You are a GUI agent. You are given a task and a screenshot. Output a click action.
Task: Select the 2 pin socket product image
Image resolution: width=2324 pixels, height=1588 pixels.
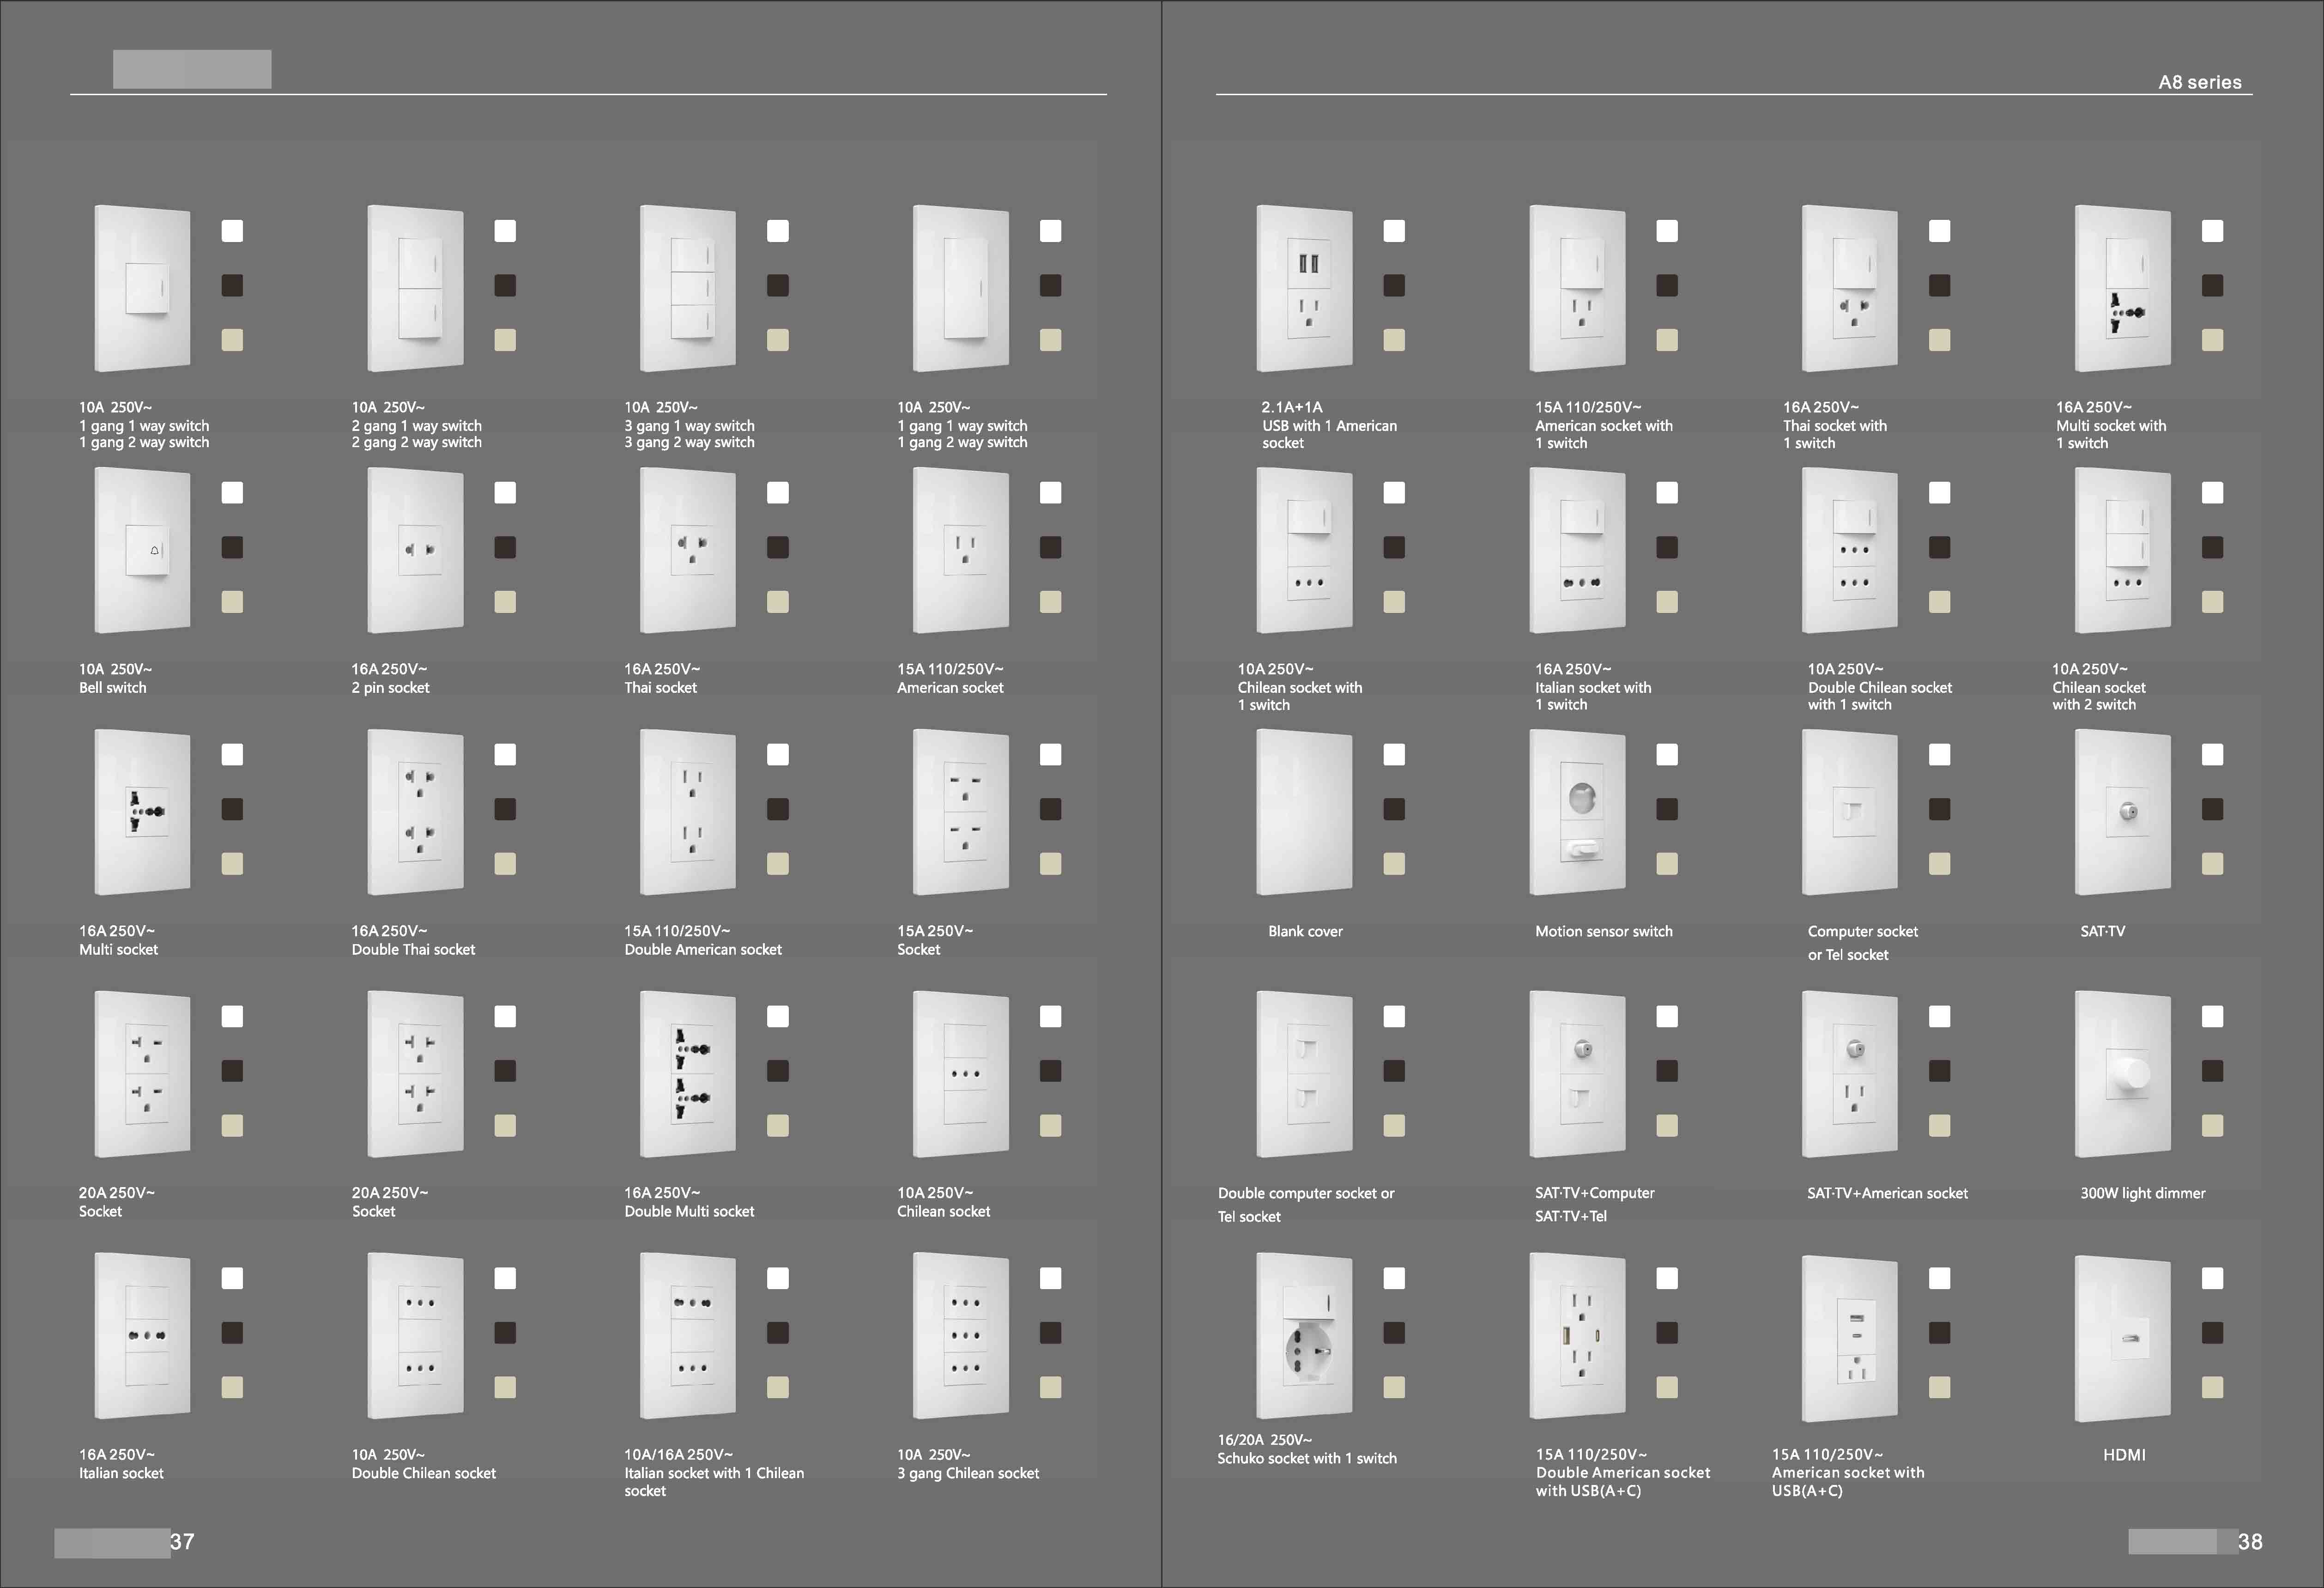pos(415,550)
